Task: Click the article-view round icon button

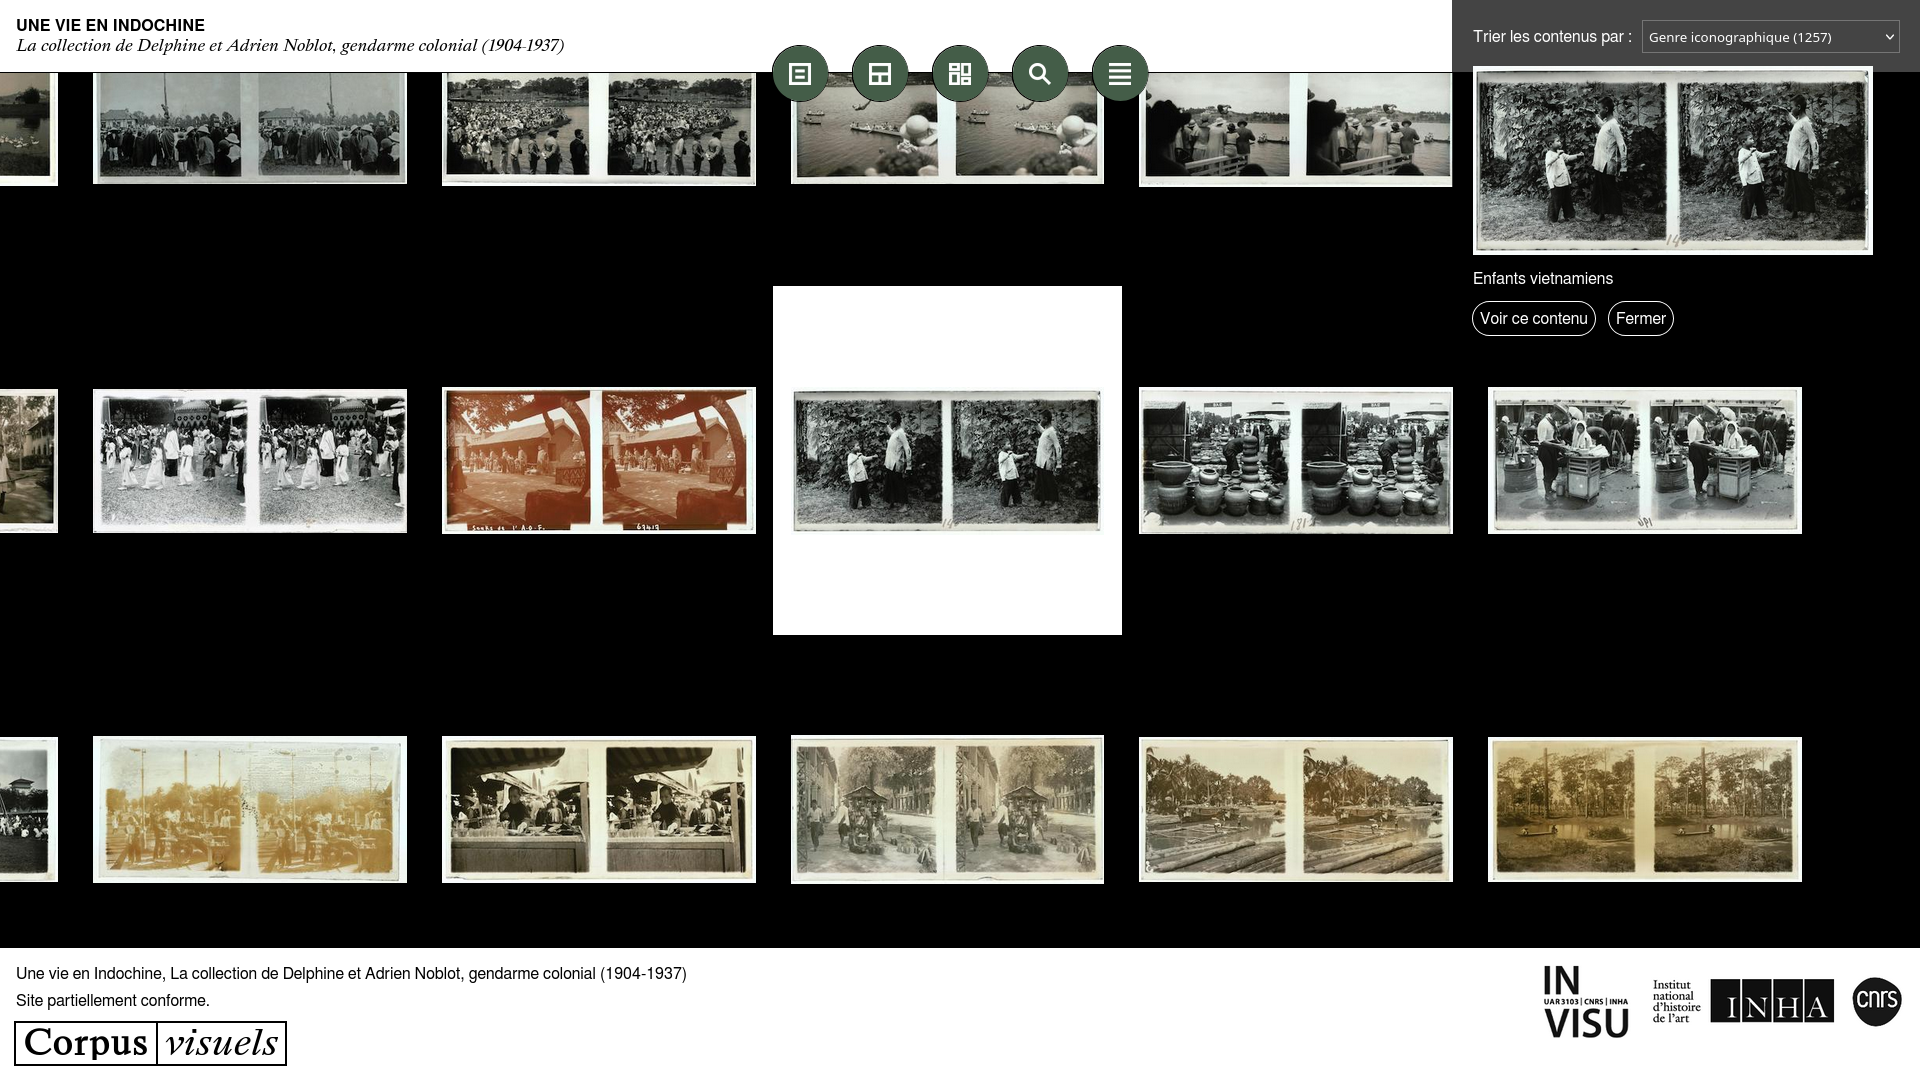Action: [x=800, y=73]
